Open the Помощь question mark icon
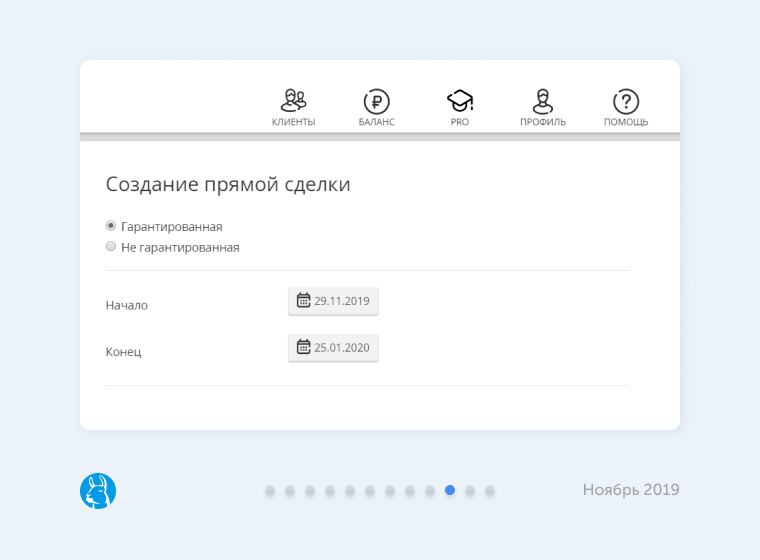Screen dimensions: 760x560 [626, 101]
